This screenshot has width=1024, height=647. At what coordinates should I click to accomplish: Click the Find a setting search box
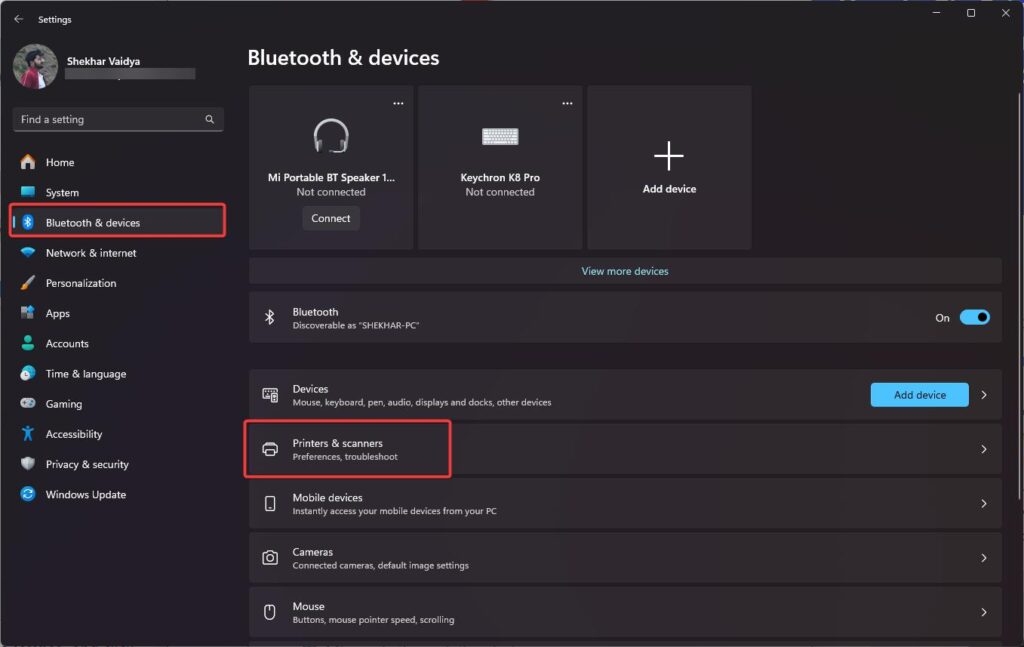pos(118,119)
